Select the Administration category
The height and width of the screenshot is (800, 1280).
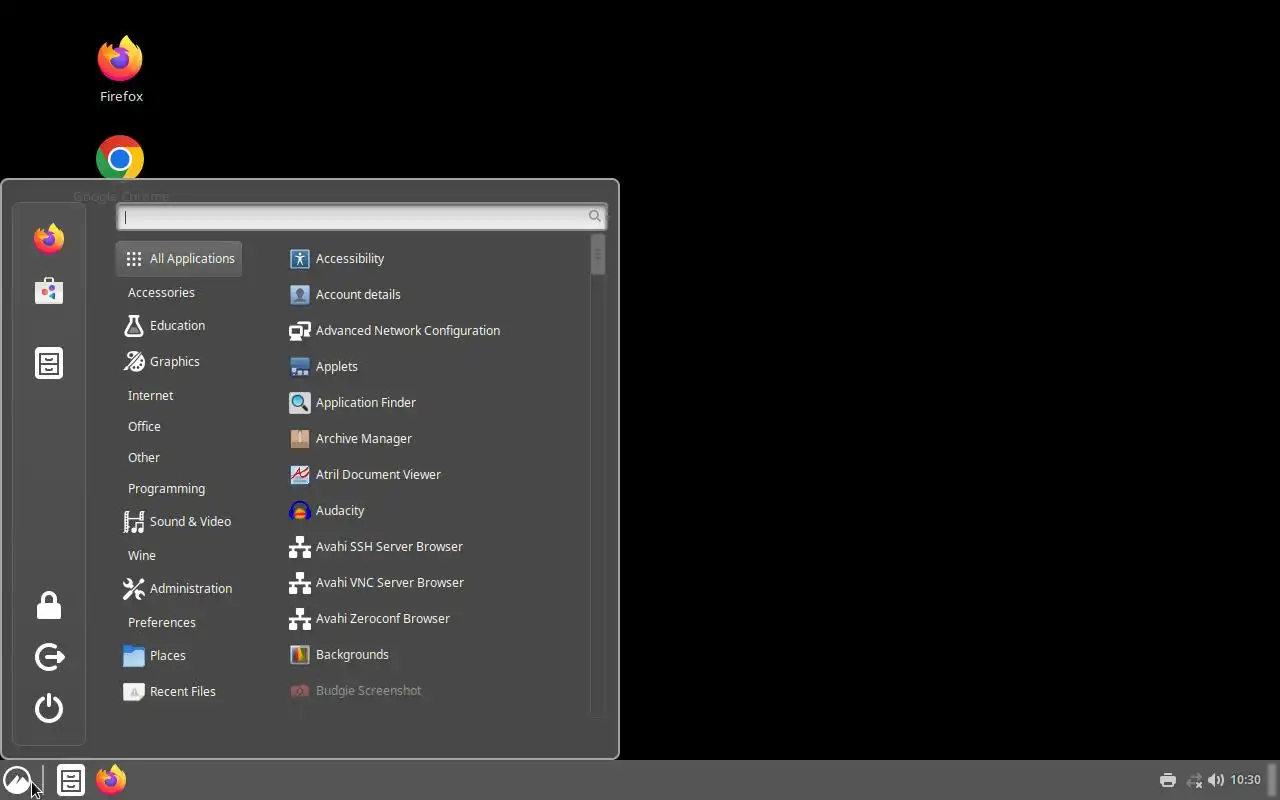[179, 588]
